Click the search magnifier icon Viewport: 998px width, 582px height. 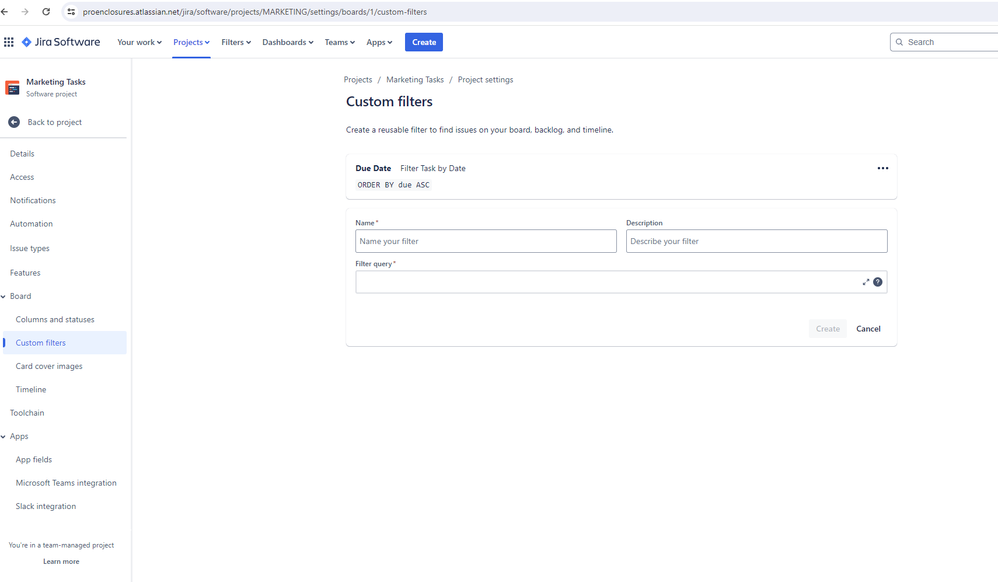[899, 42]
